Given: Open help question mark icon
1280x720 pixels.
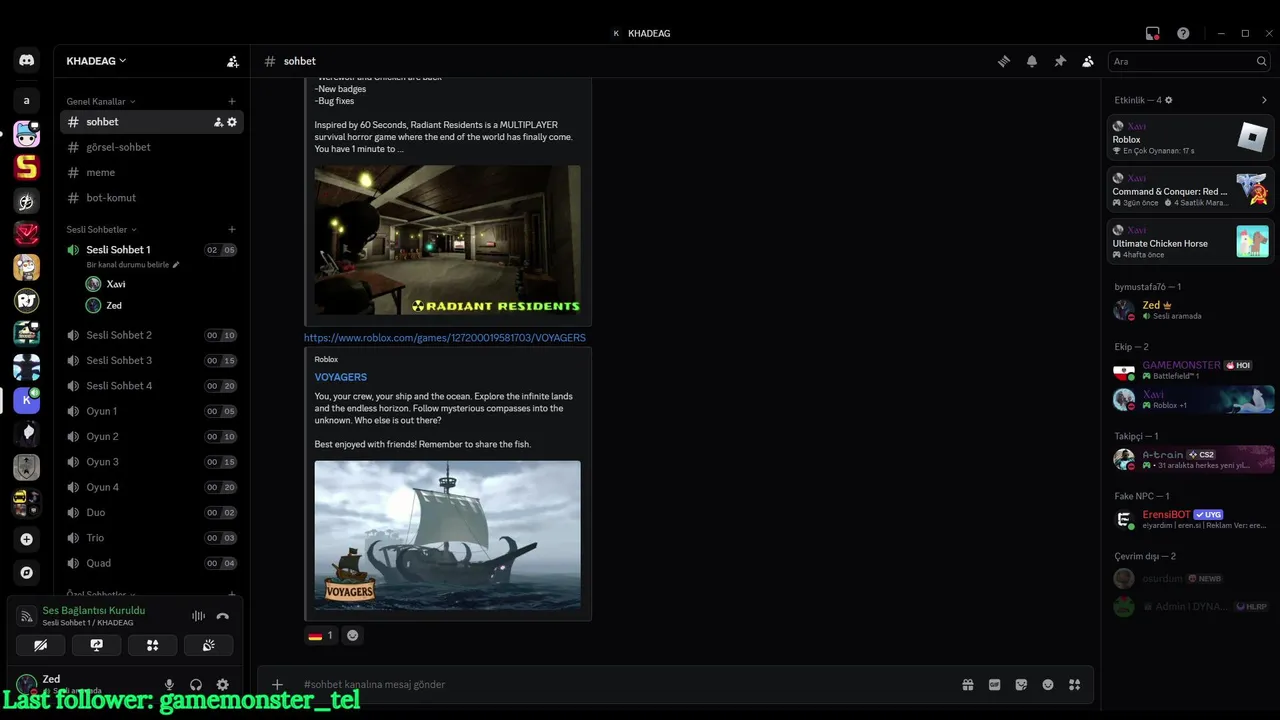Looking at the screenshot, I should (x=1183, y=33).
